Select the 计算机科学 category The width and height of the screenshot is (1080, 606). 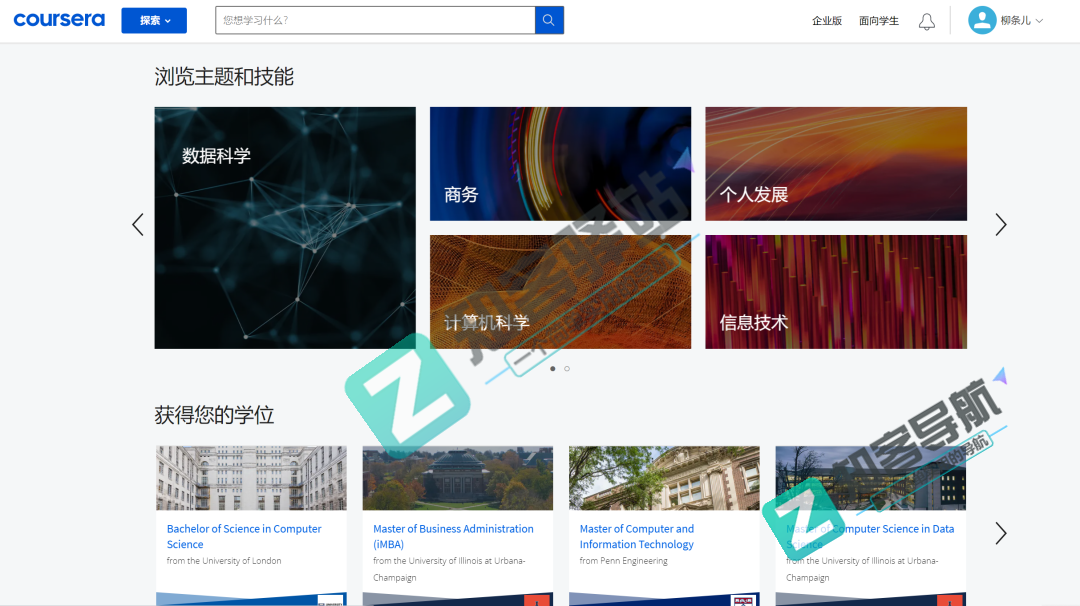(560, 291)
